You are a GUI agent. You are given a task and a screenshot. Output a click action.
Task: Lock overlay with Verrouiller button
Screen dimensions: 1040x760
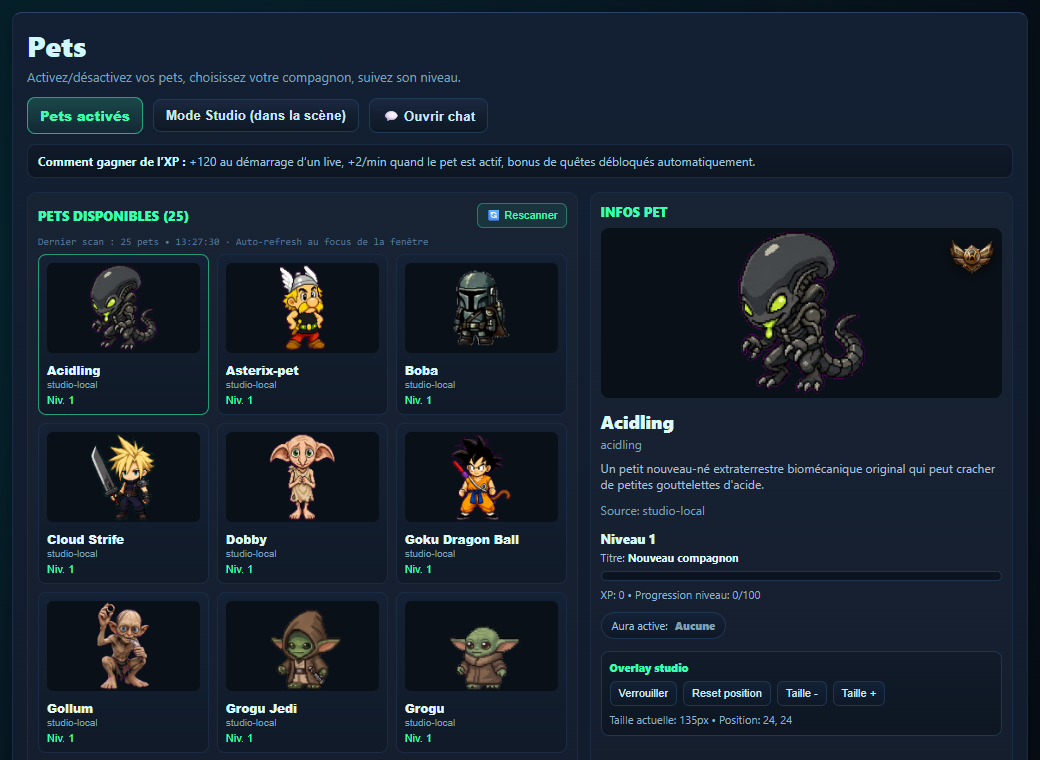(x=643, y=693)
